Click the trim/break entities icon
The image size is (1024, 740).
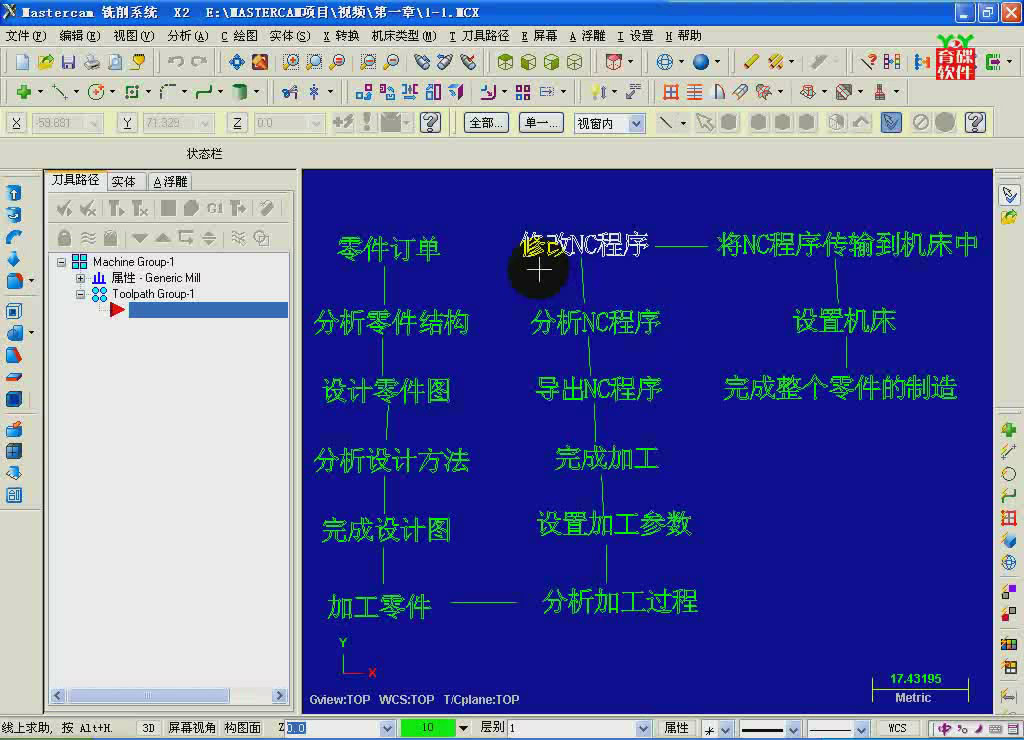click(x=289, y=92)
